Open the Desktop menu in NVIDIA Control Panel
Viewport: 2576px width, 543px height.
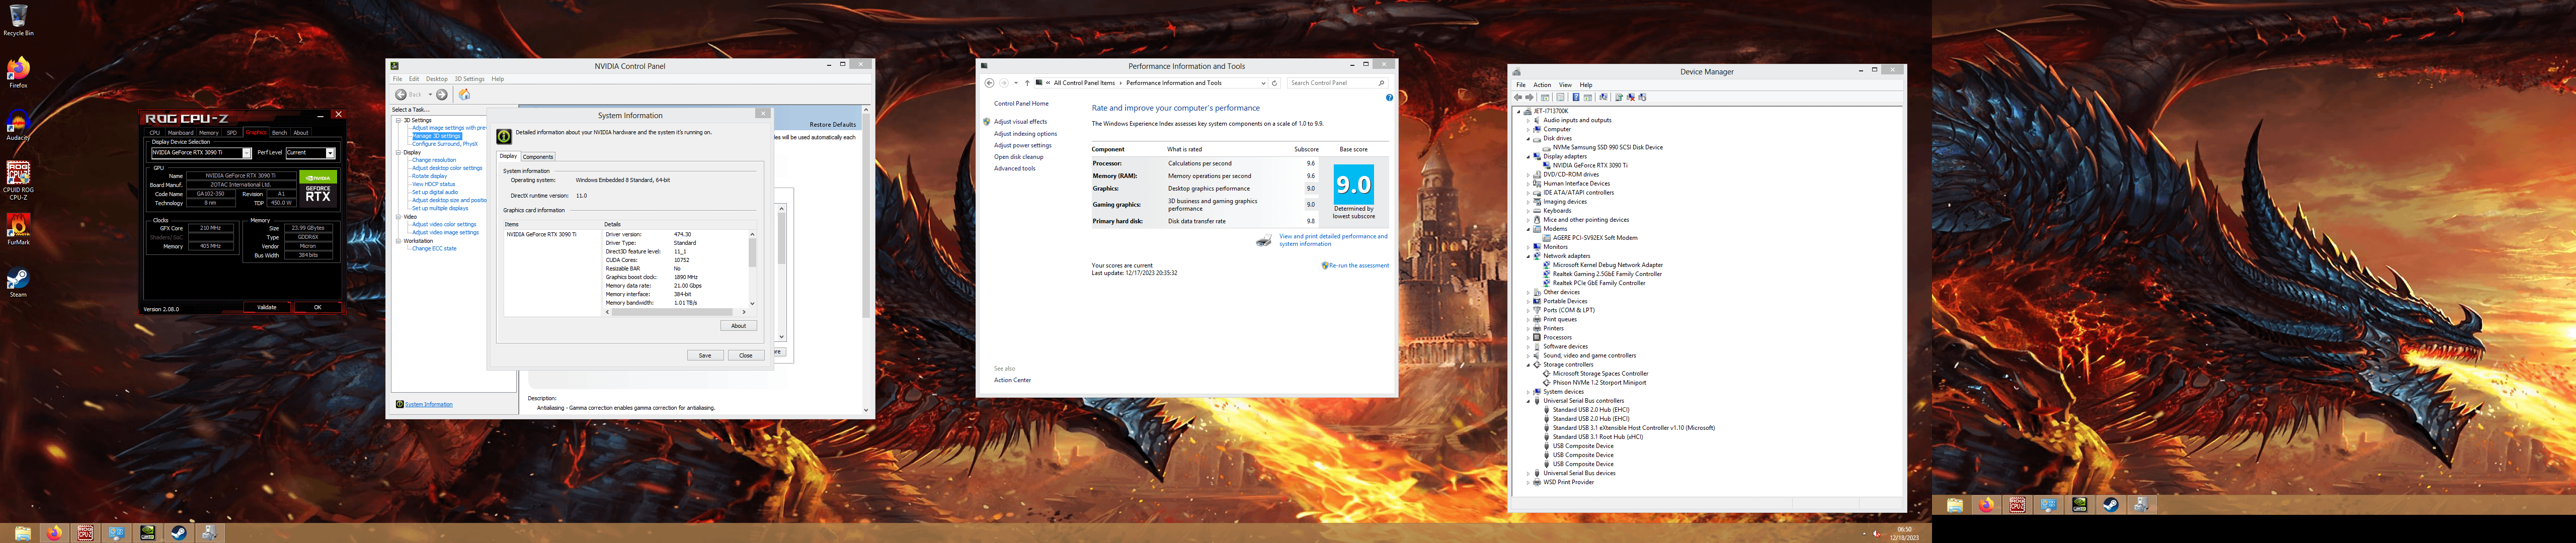[x=436, y=79]
